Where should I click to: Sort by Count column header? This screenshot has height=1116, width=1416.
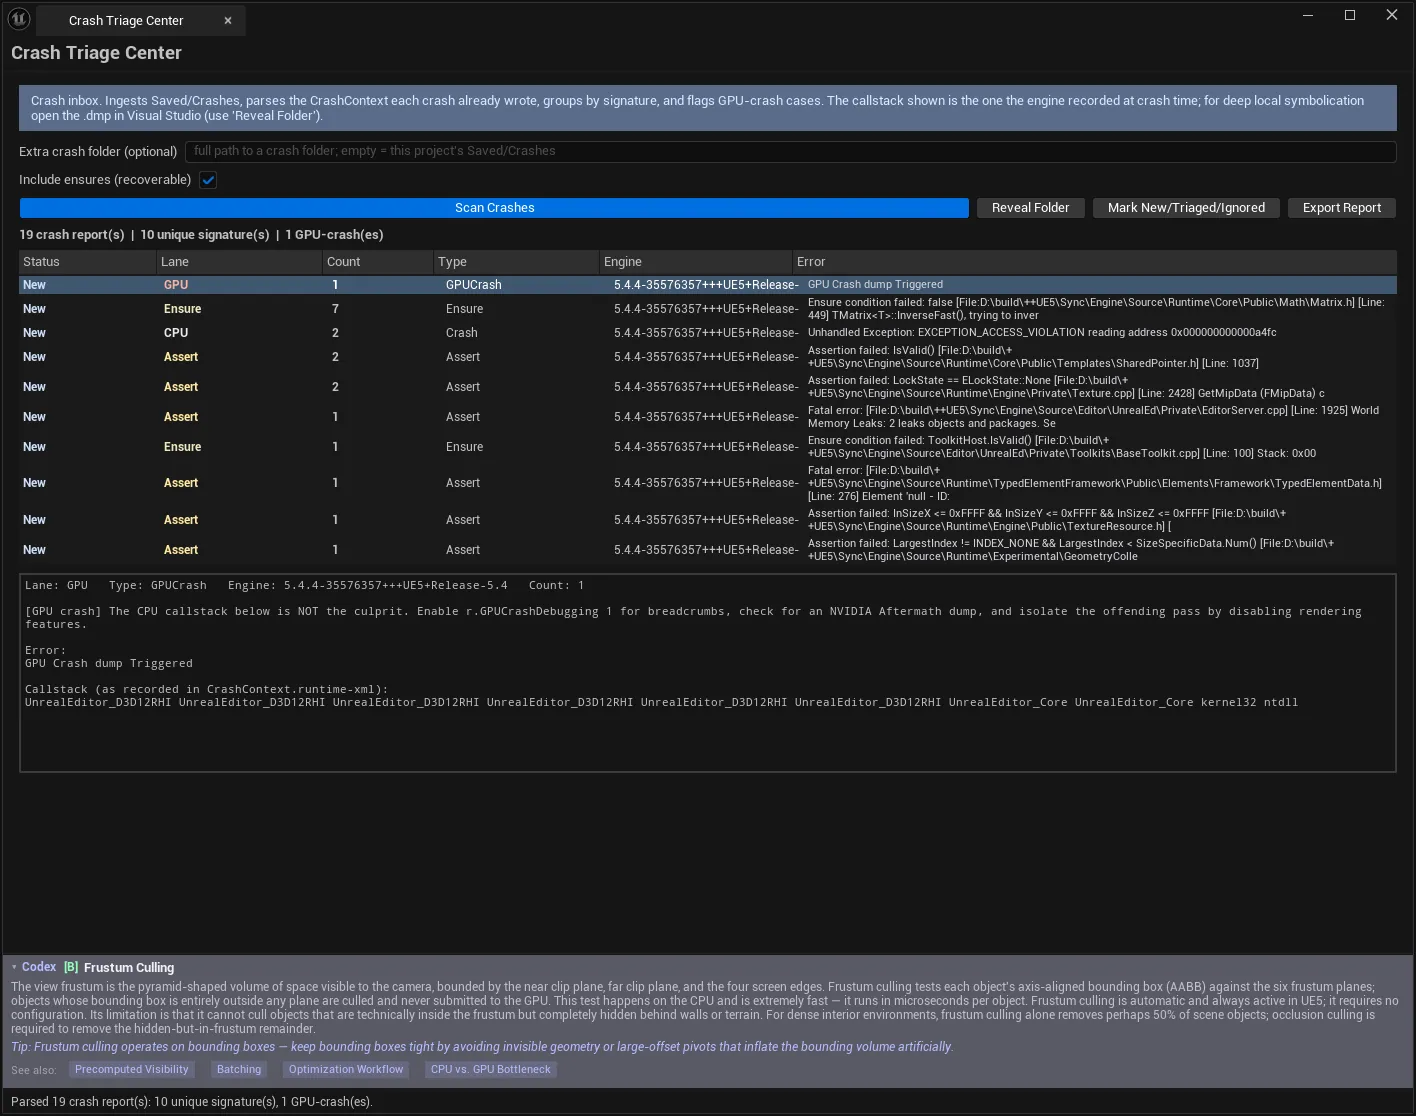[x=376, y=262]
